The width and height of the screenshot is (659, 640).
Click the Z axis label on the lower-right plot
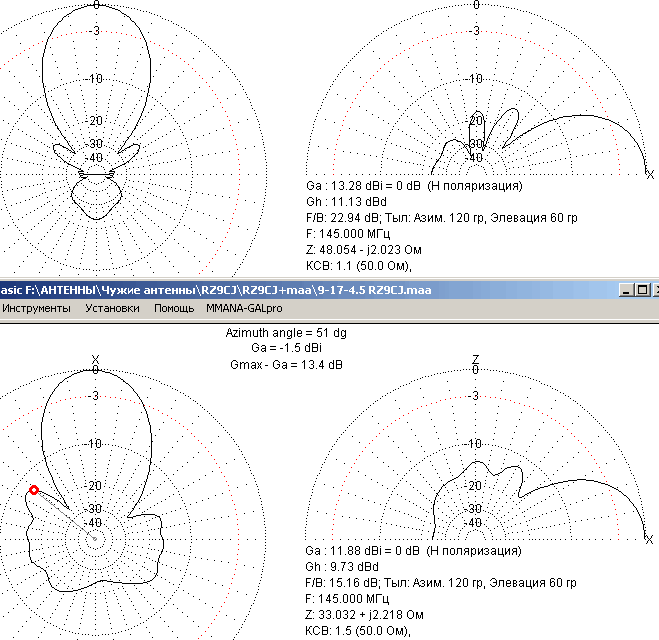pos(476,360)
